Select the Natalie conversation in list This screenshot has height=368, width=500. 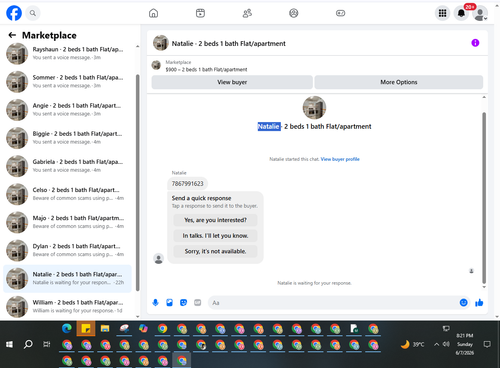click(67, 278)
